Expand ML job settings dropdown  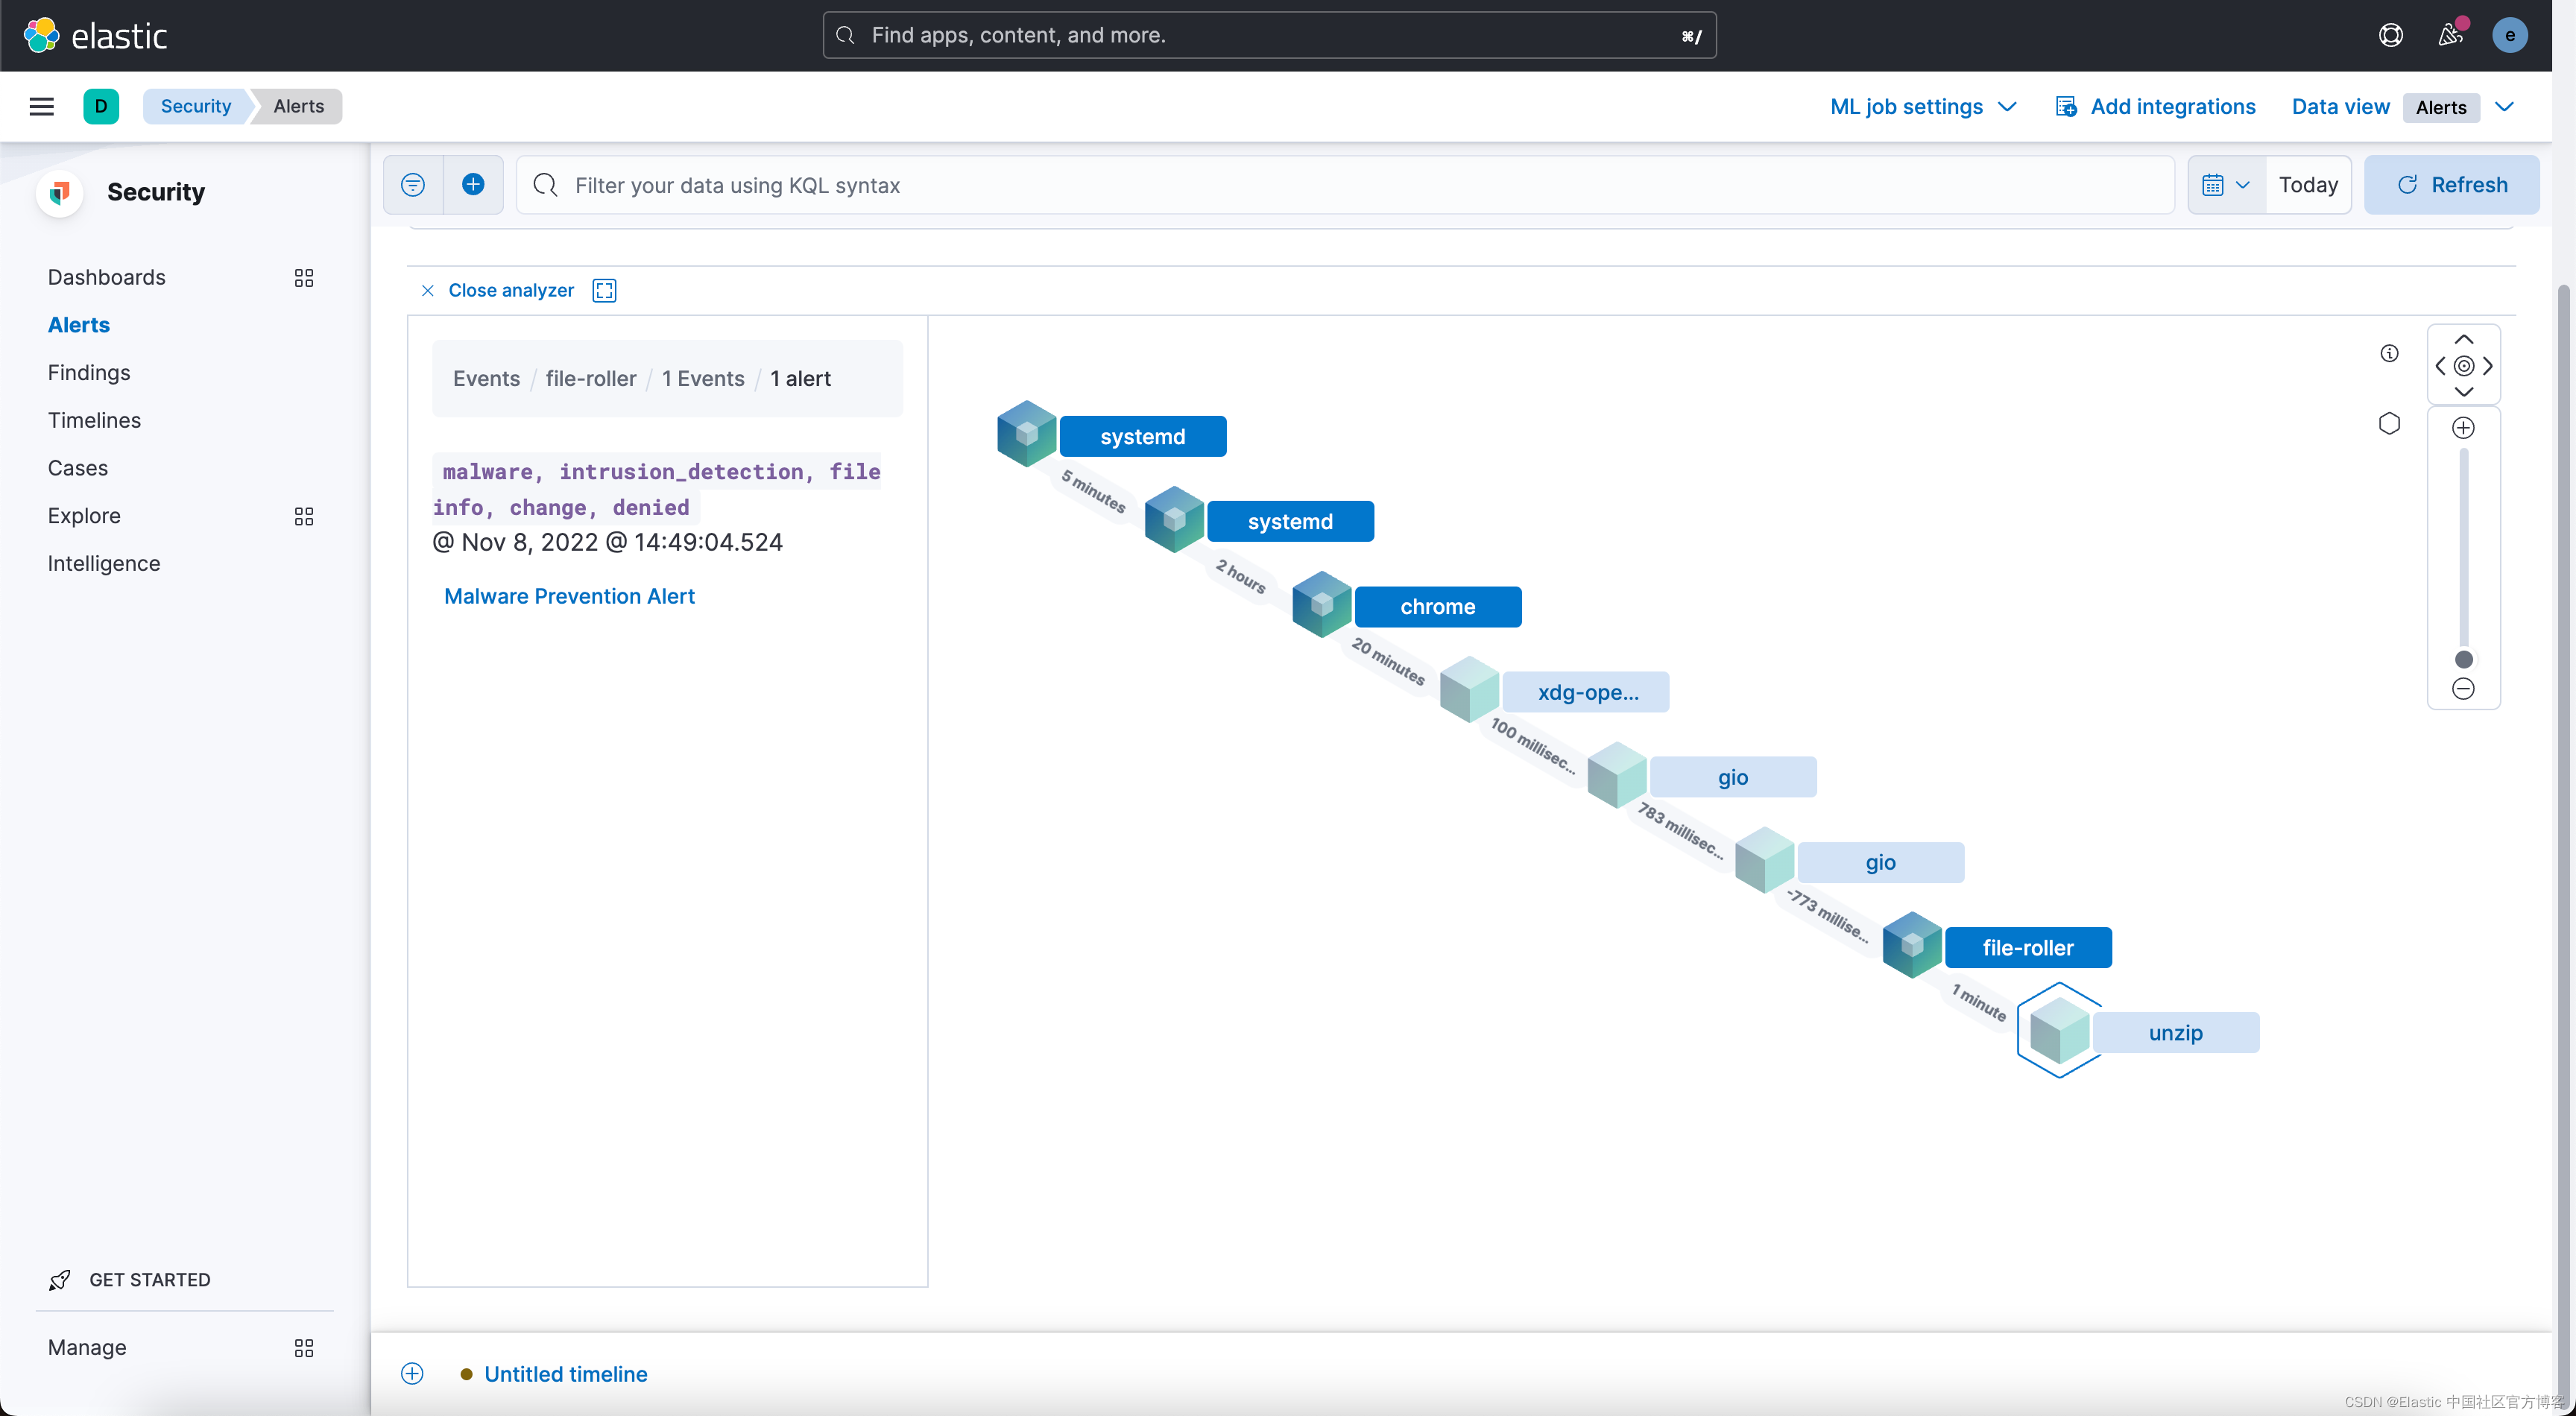pyautogui.click(x=1923, y=106)
